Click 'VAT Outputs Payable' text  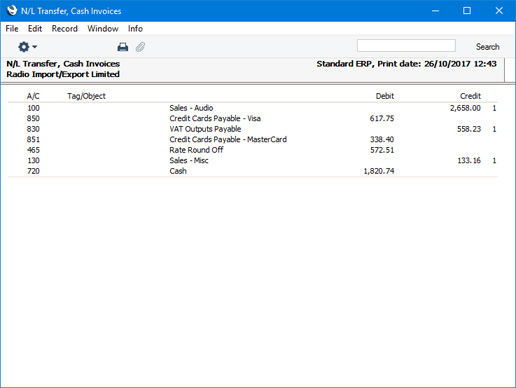click(205, 129)
